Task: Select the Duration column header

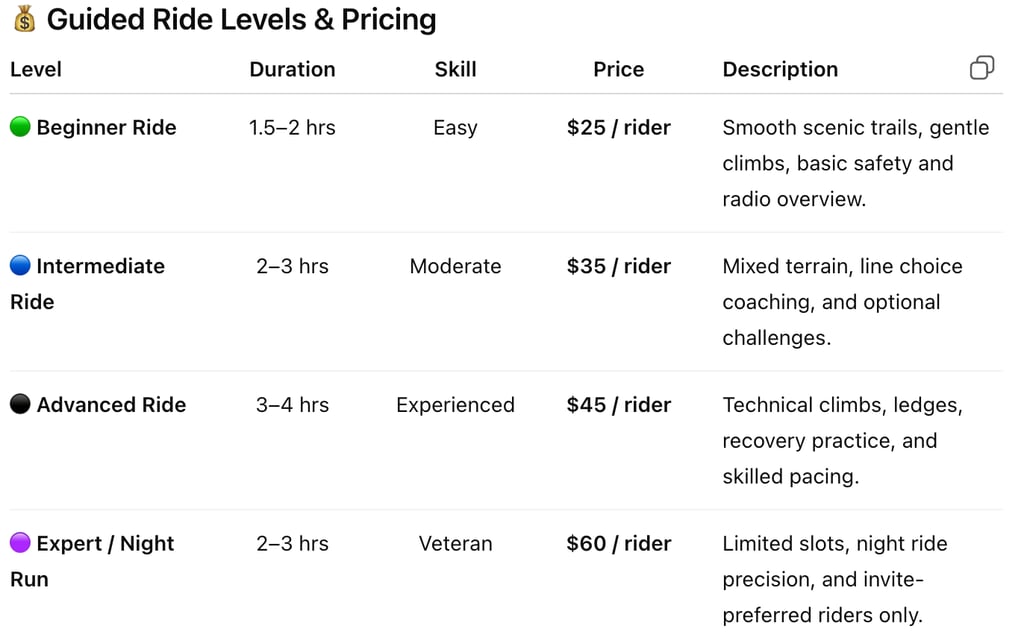Action: tap(292, 69)
